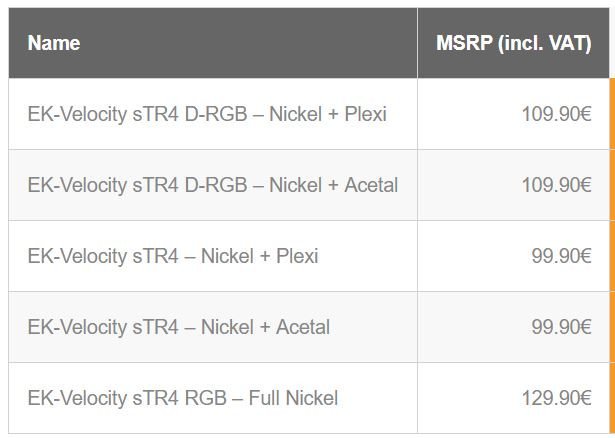Click the word "Plexi" in the first row
Screen dimensions: 615x438
[365, 114]
